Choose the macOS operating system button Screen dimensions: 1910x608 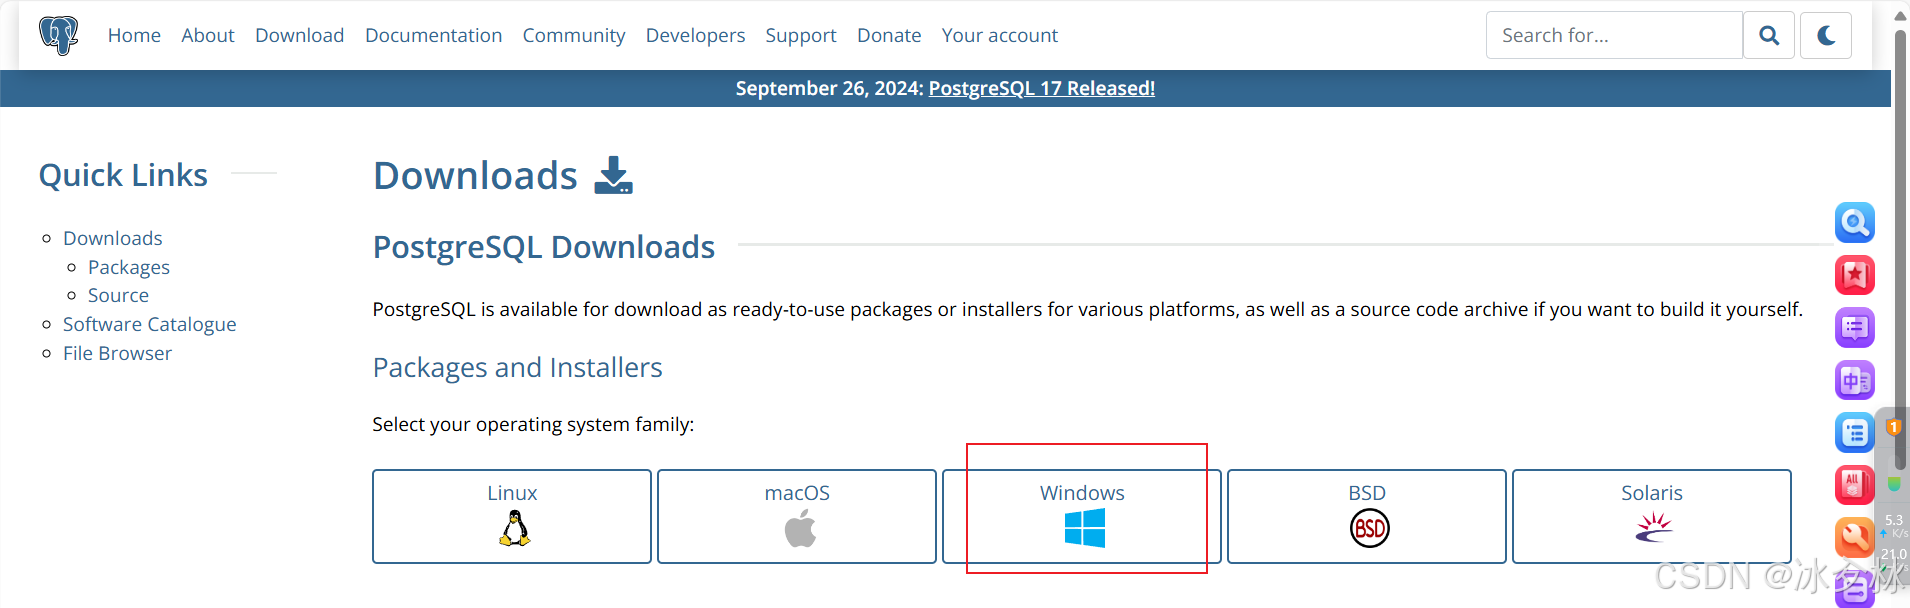coord(797,517)
